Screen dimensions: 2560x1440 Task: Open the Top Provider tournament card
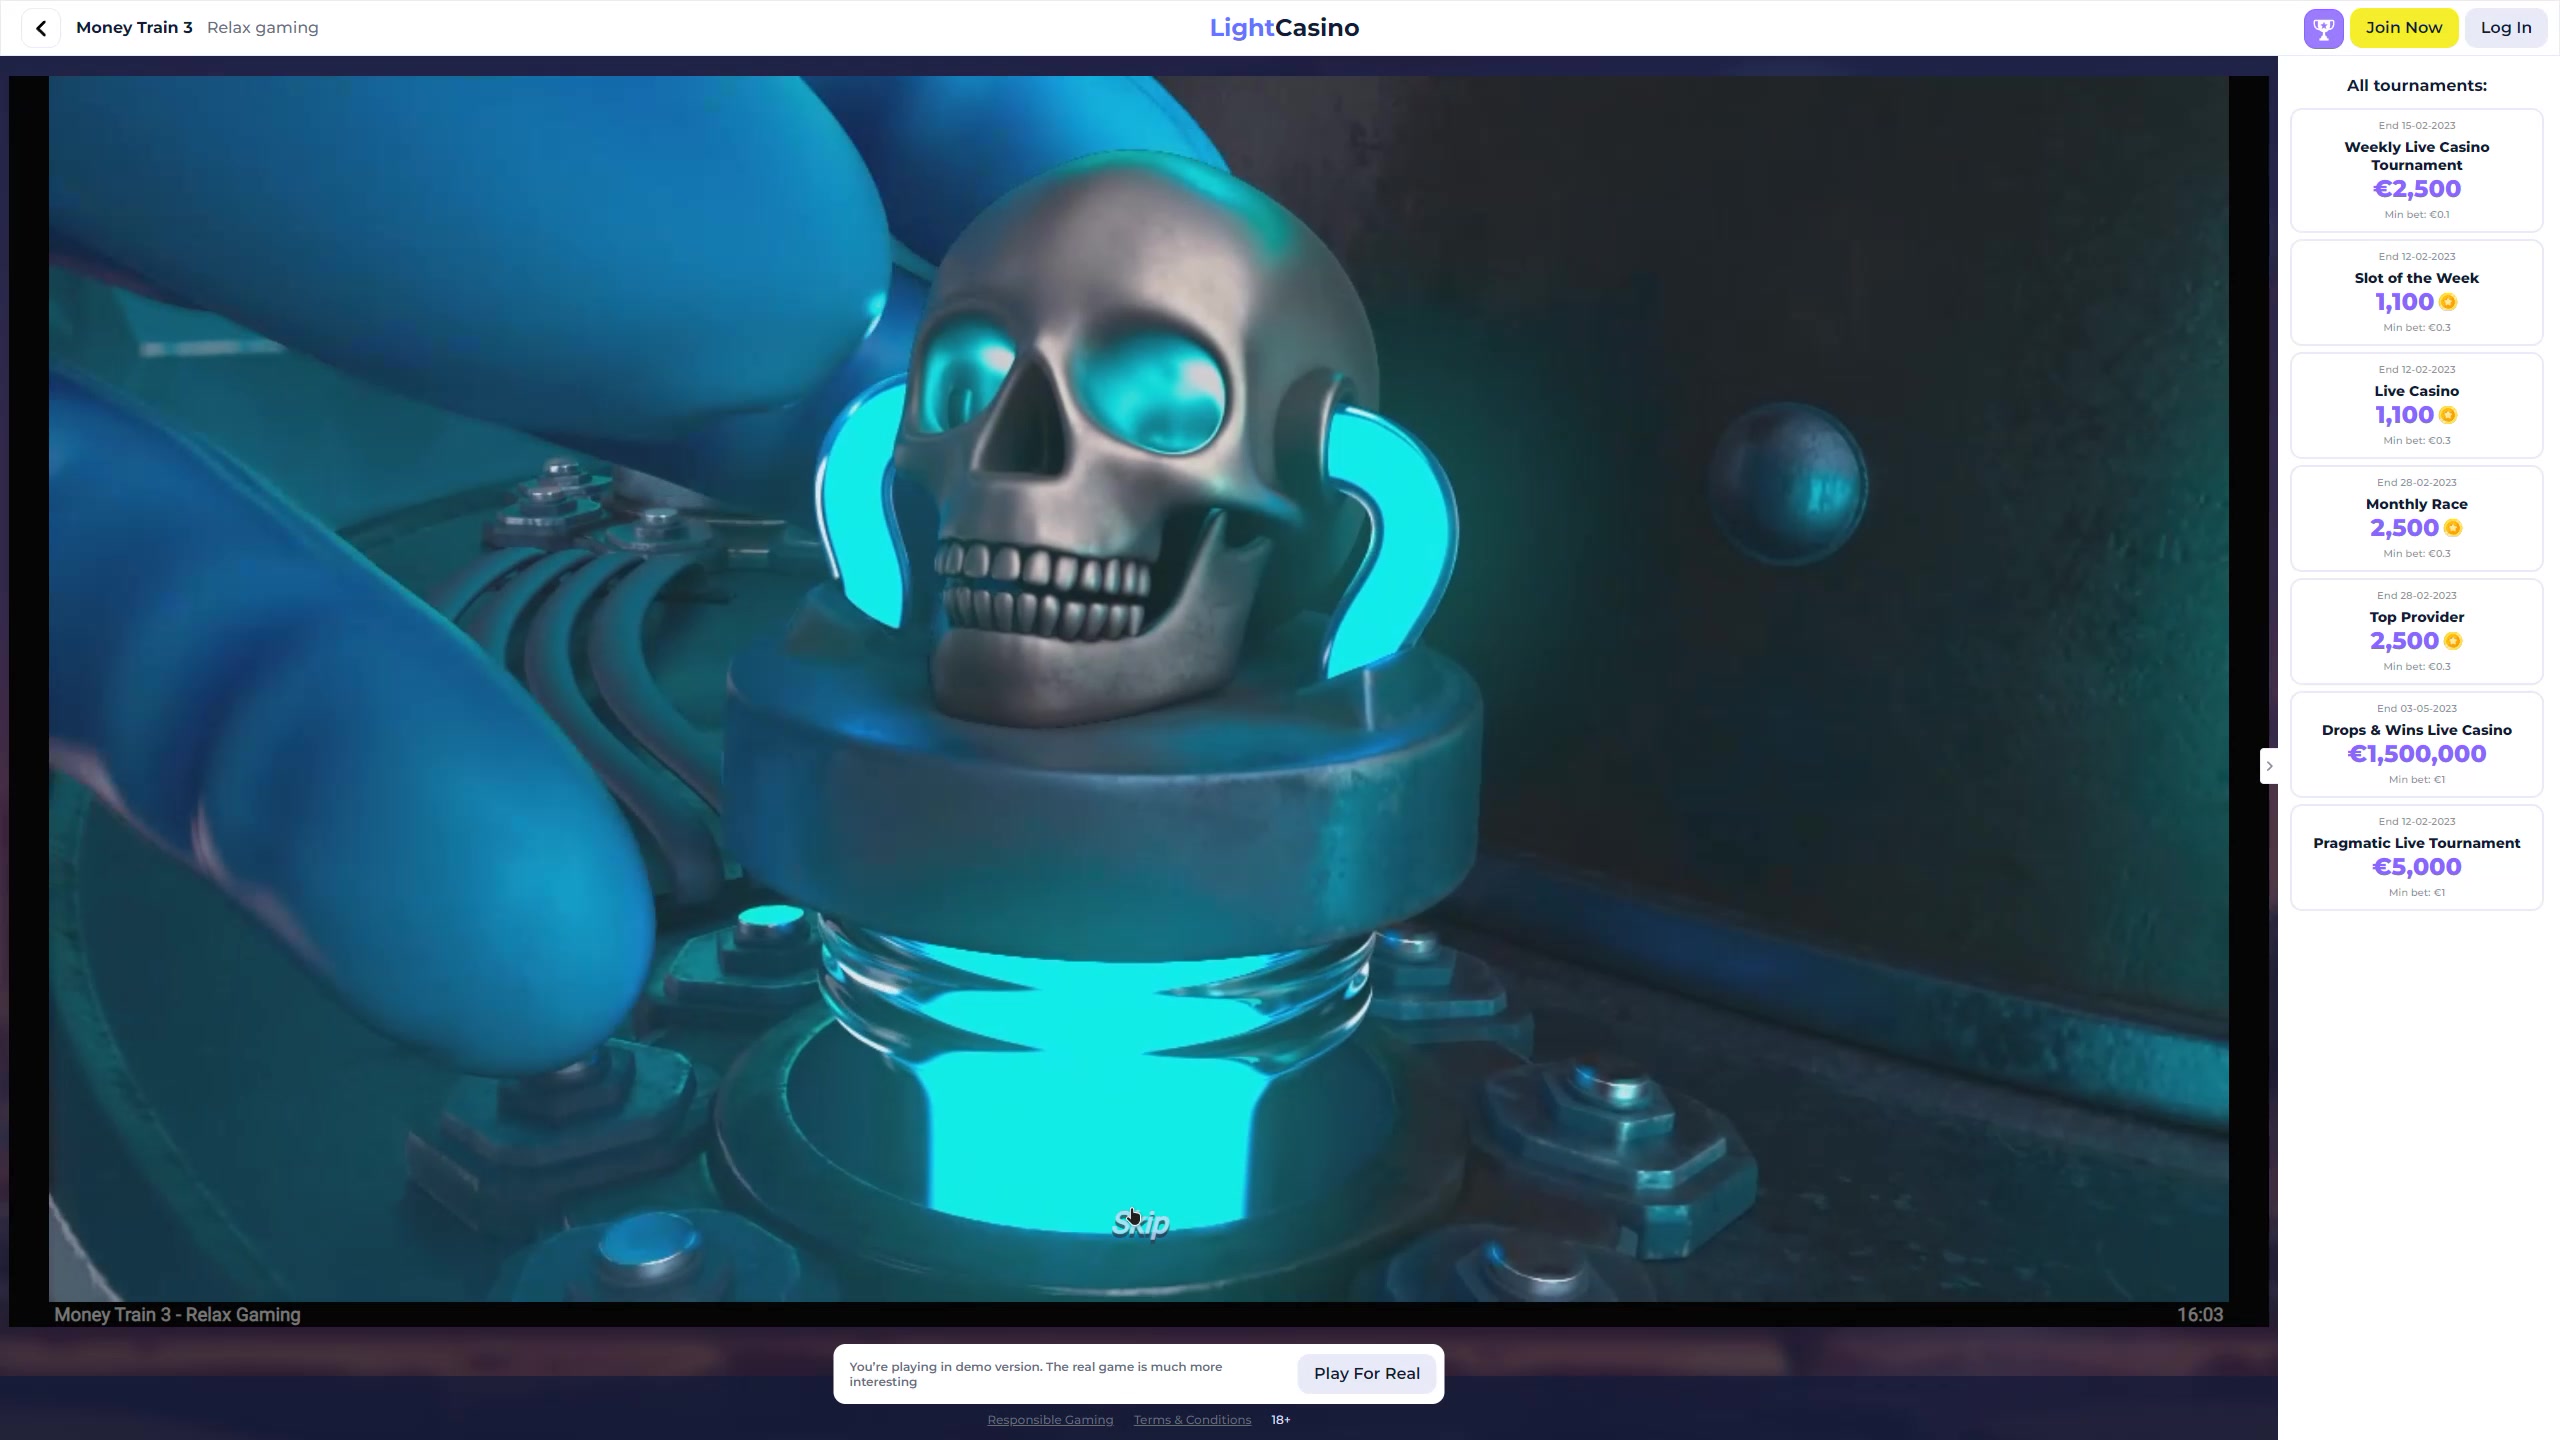tap(2416, 631)
